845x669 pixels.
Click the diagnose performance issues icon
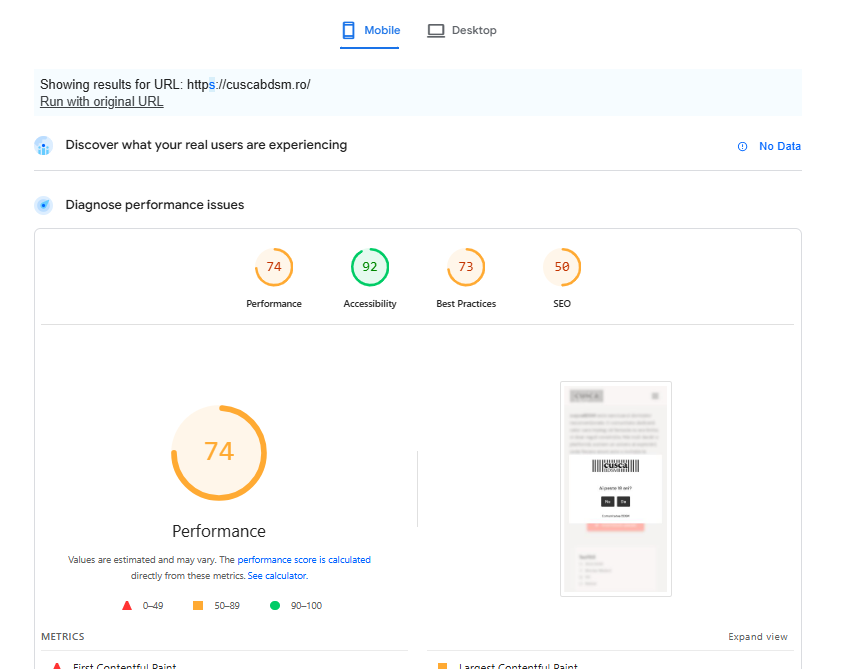coord(43,205)
